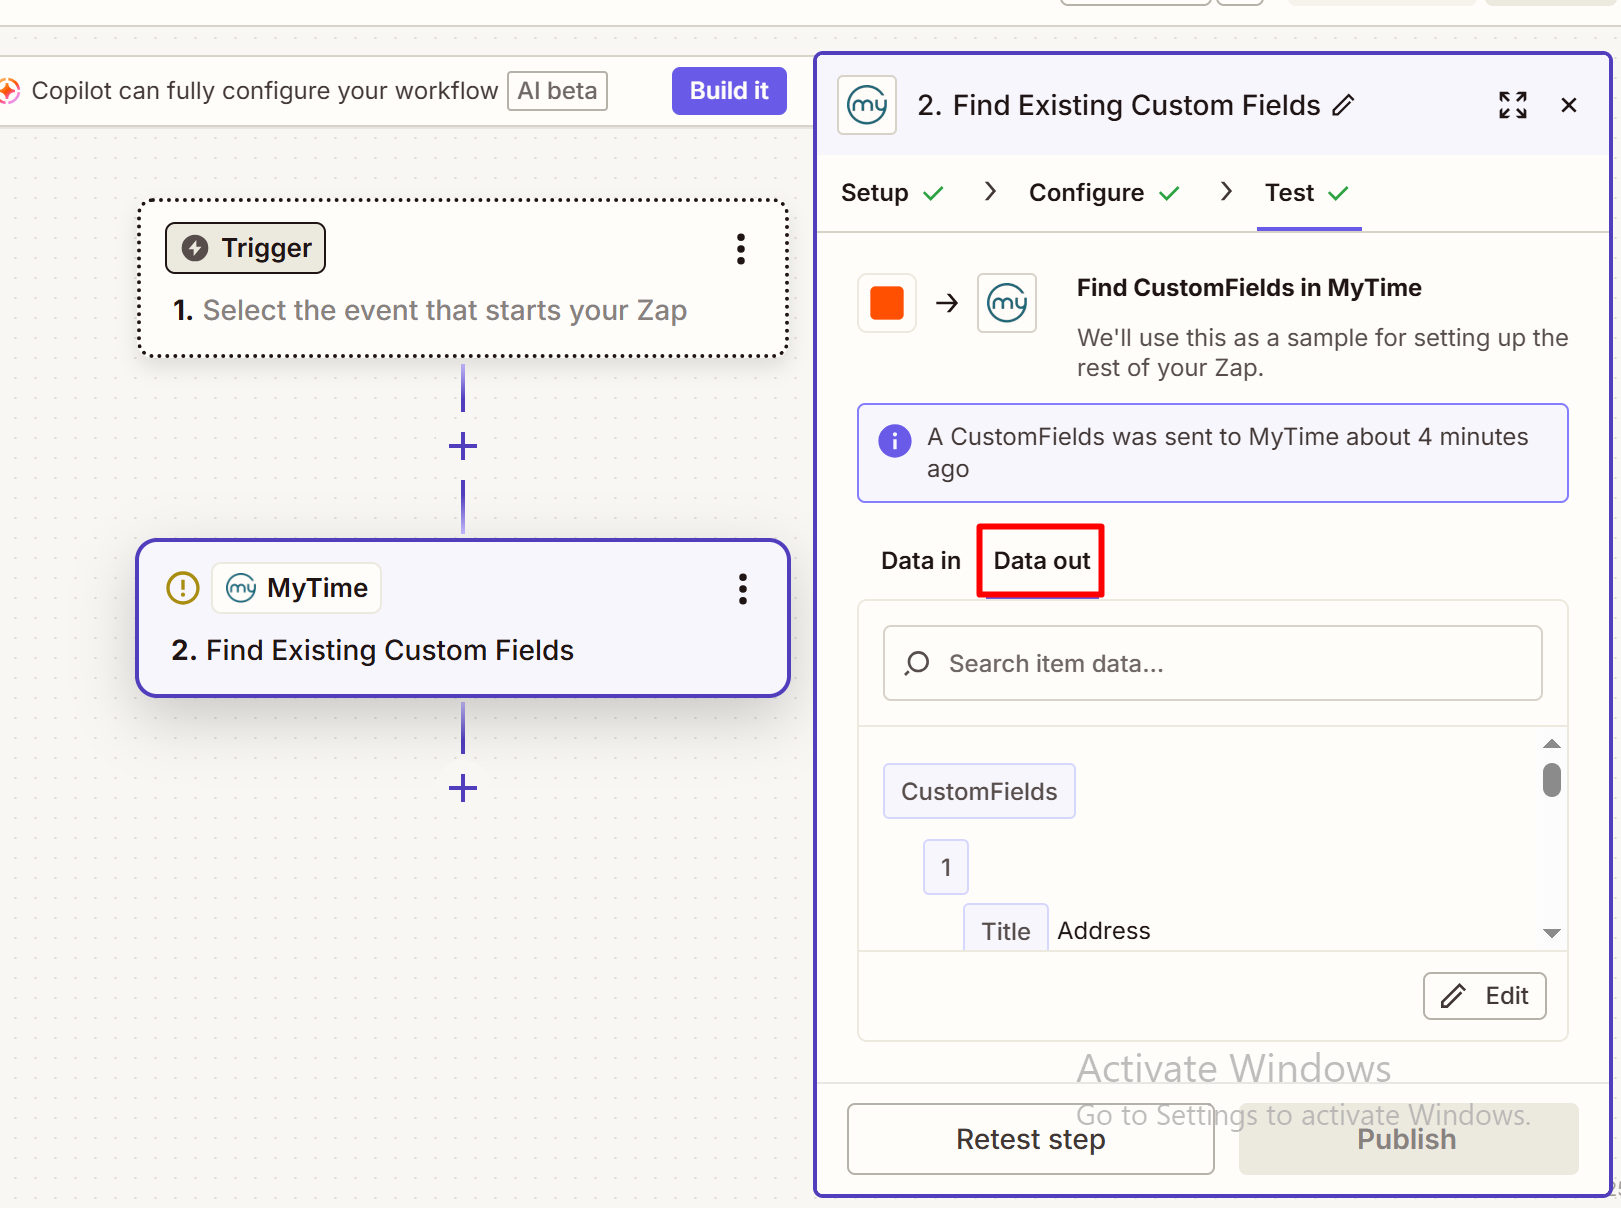This screenshot has height=1208, width=1621.
Task: Click the MyTime app badge in step card
Action: (297, 588)
